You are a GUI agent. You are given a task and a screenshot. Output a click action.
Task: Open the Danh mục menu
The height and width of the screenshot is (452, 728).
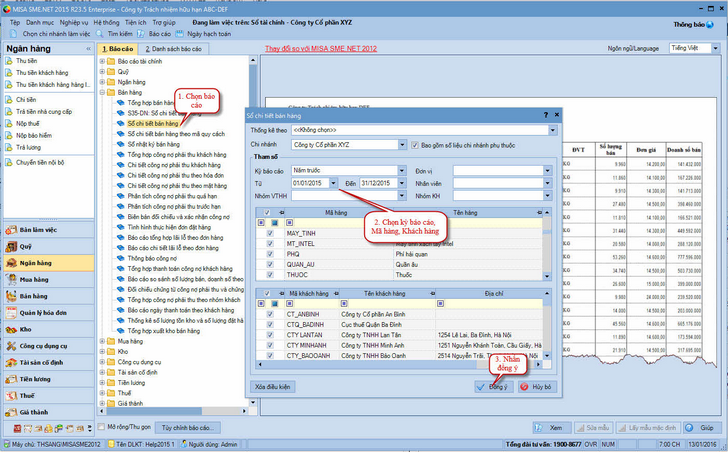(x=40, y=22)
